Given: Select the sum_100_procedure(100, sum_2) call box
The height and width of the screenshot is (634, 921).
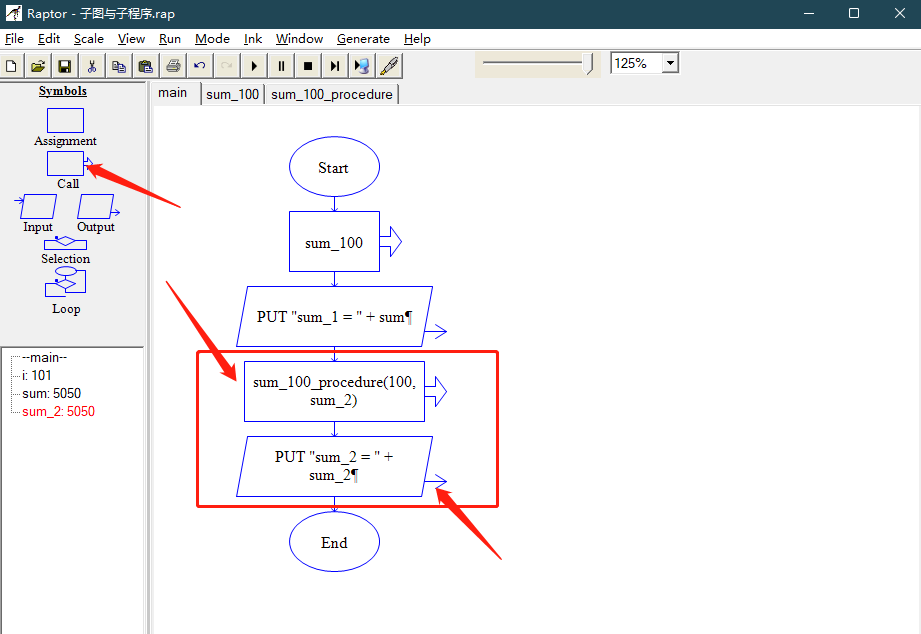Looking at the screenshot, I should coord(334,391).
